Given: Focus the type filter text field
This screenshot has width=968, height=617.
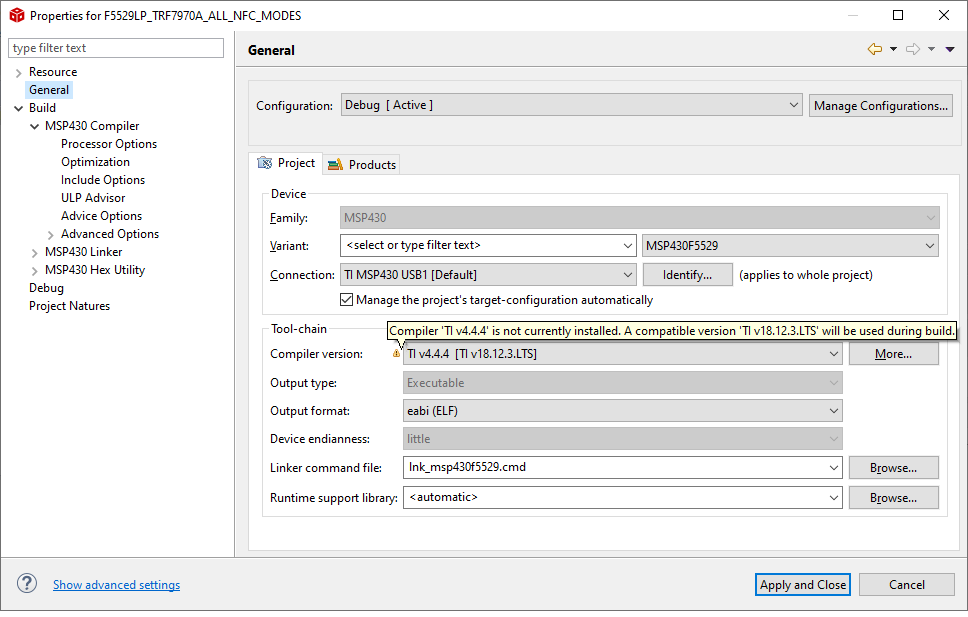Looking at the screenshot, I should pos(116,48).
